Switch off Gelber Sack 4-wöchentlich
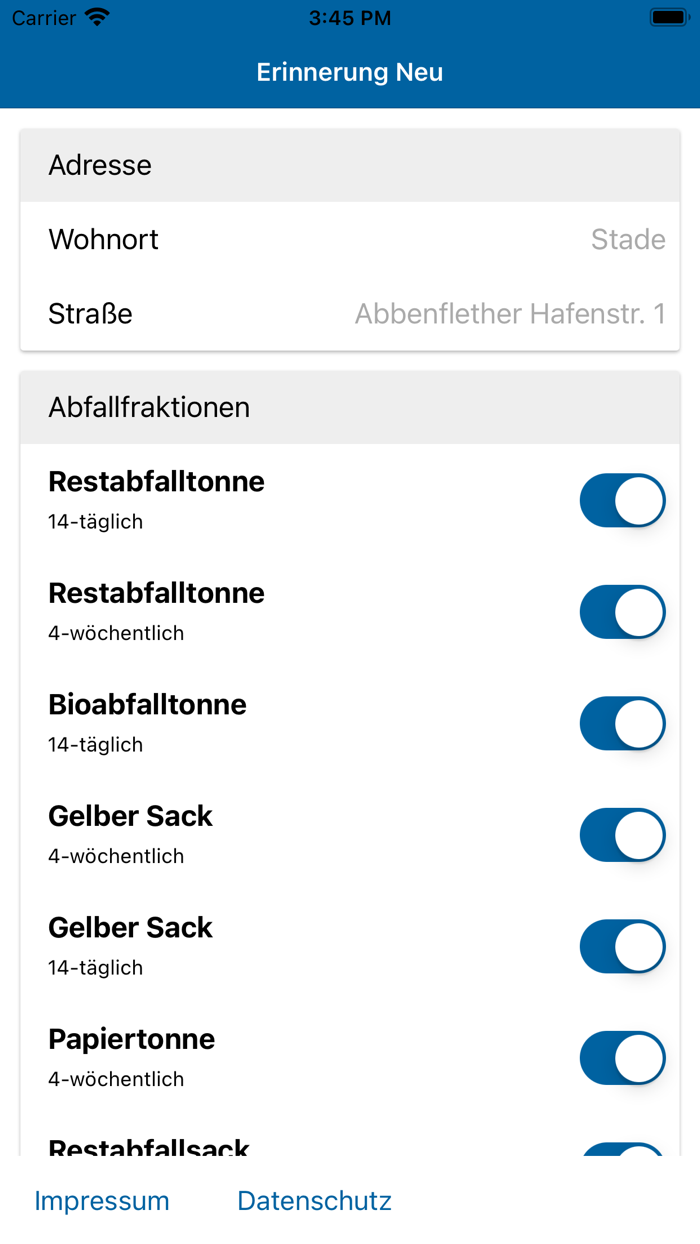This screenshot has height=1244, width=700. click(x=622, y=835)
